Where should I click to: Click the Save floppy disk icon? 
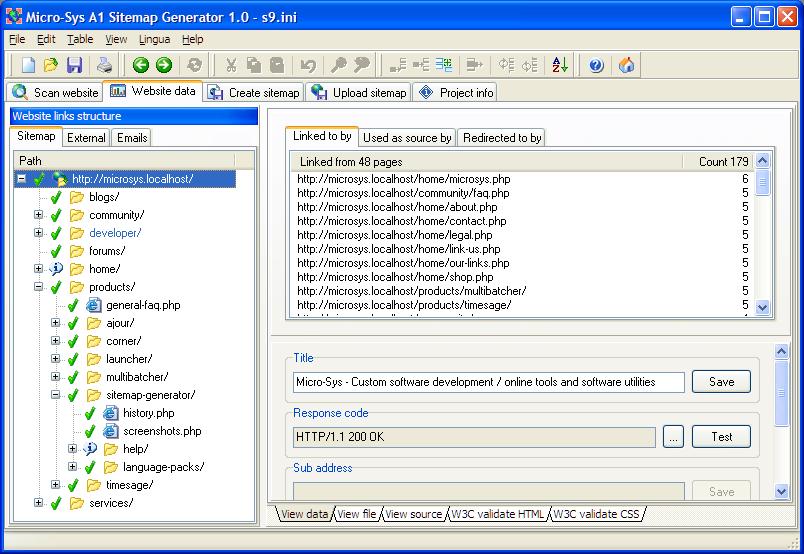click(x=74, y=65)
